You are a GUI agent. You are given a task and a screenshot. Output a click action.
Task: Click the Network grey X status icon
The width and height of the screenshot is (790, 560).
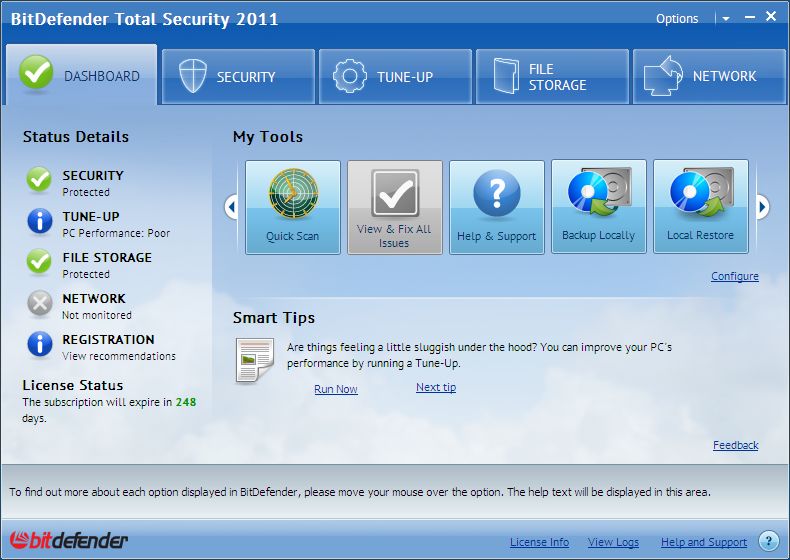(x=39, y=303)
